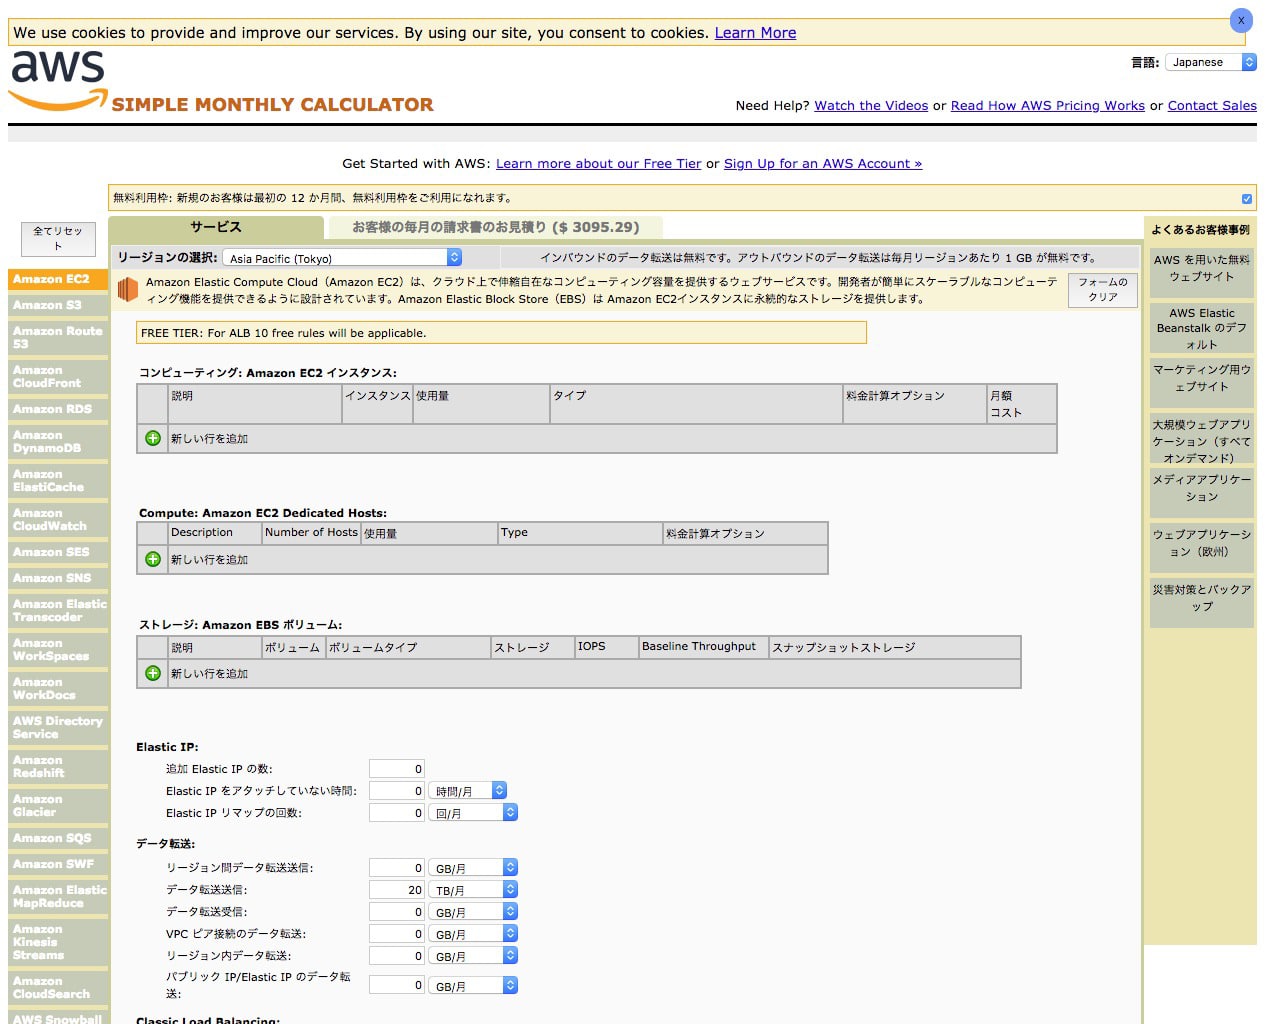The width and height of the screenshot is (1265, 1024).
Task: Select Amazon DynamoDB in sidebar
Action: [58, 441]
